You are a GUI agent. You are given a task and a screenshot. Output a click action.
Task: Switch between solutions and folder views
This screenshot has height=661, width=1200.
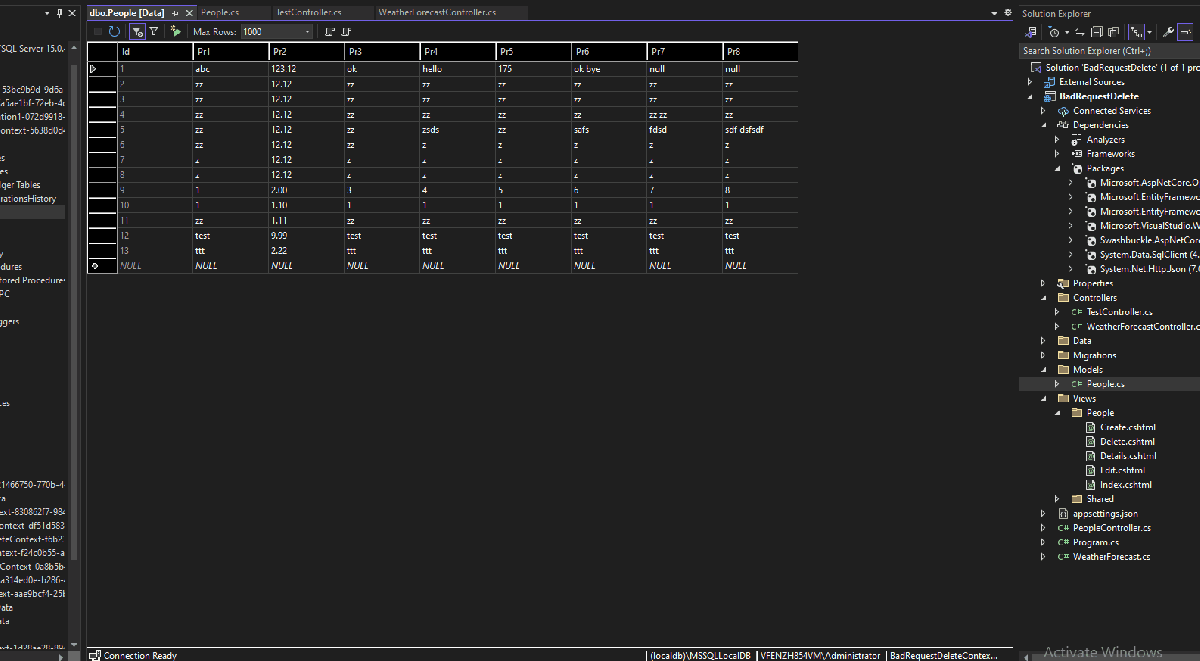(1030, 32)
